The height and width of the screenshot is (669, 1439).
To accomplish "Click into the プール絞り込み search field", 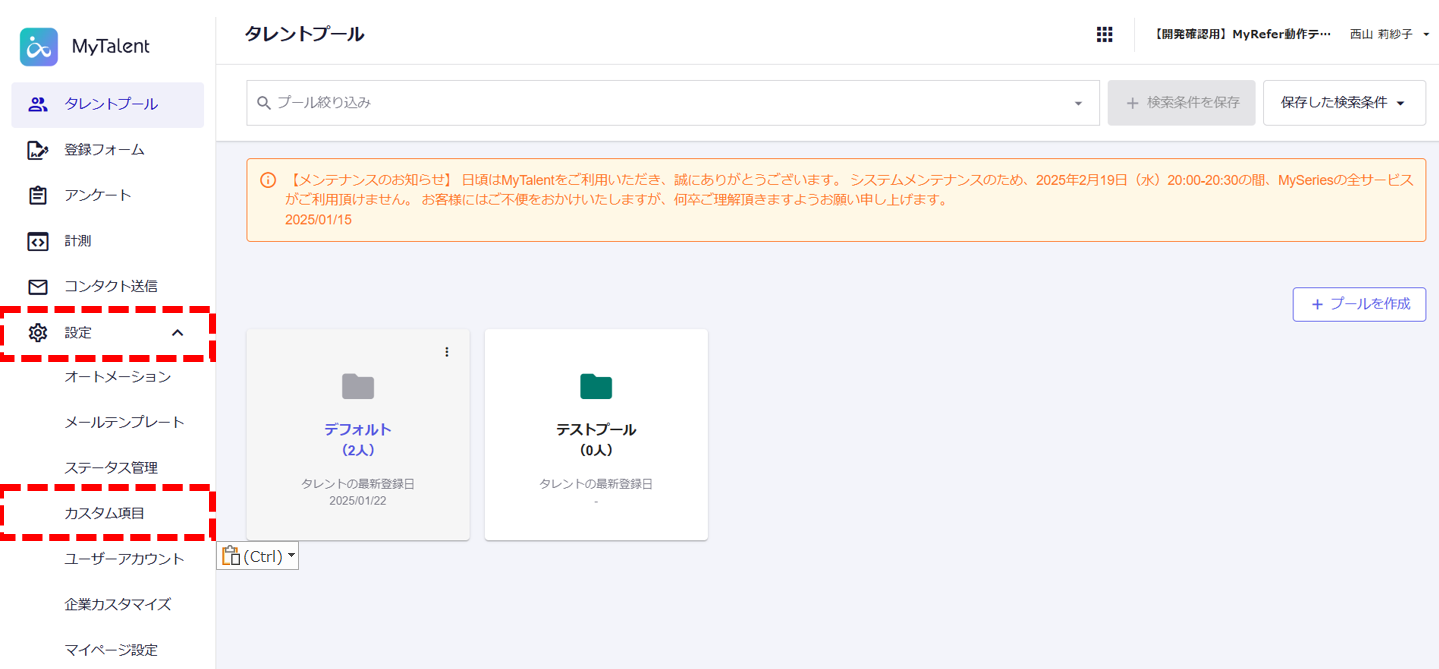I will [660, 103].
